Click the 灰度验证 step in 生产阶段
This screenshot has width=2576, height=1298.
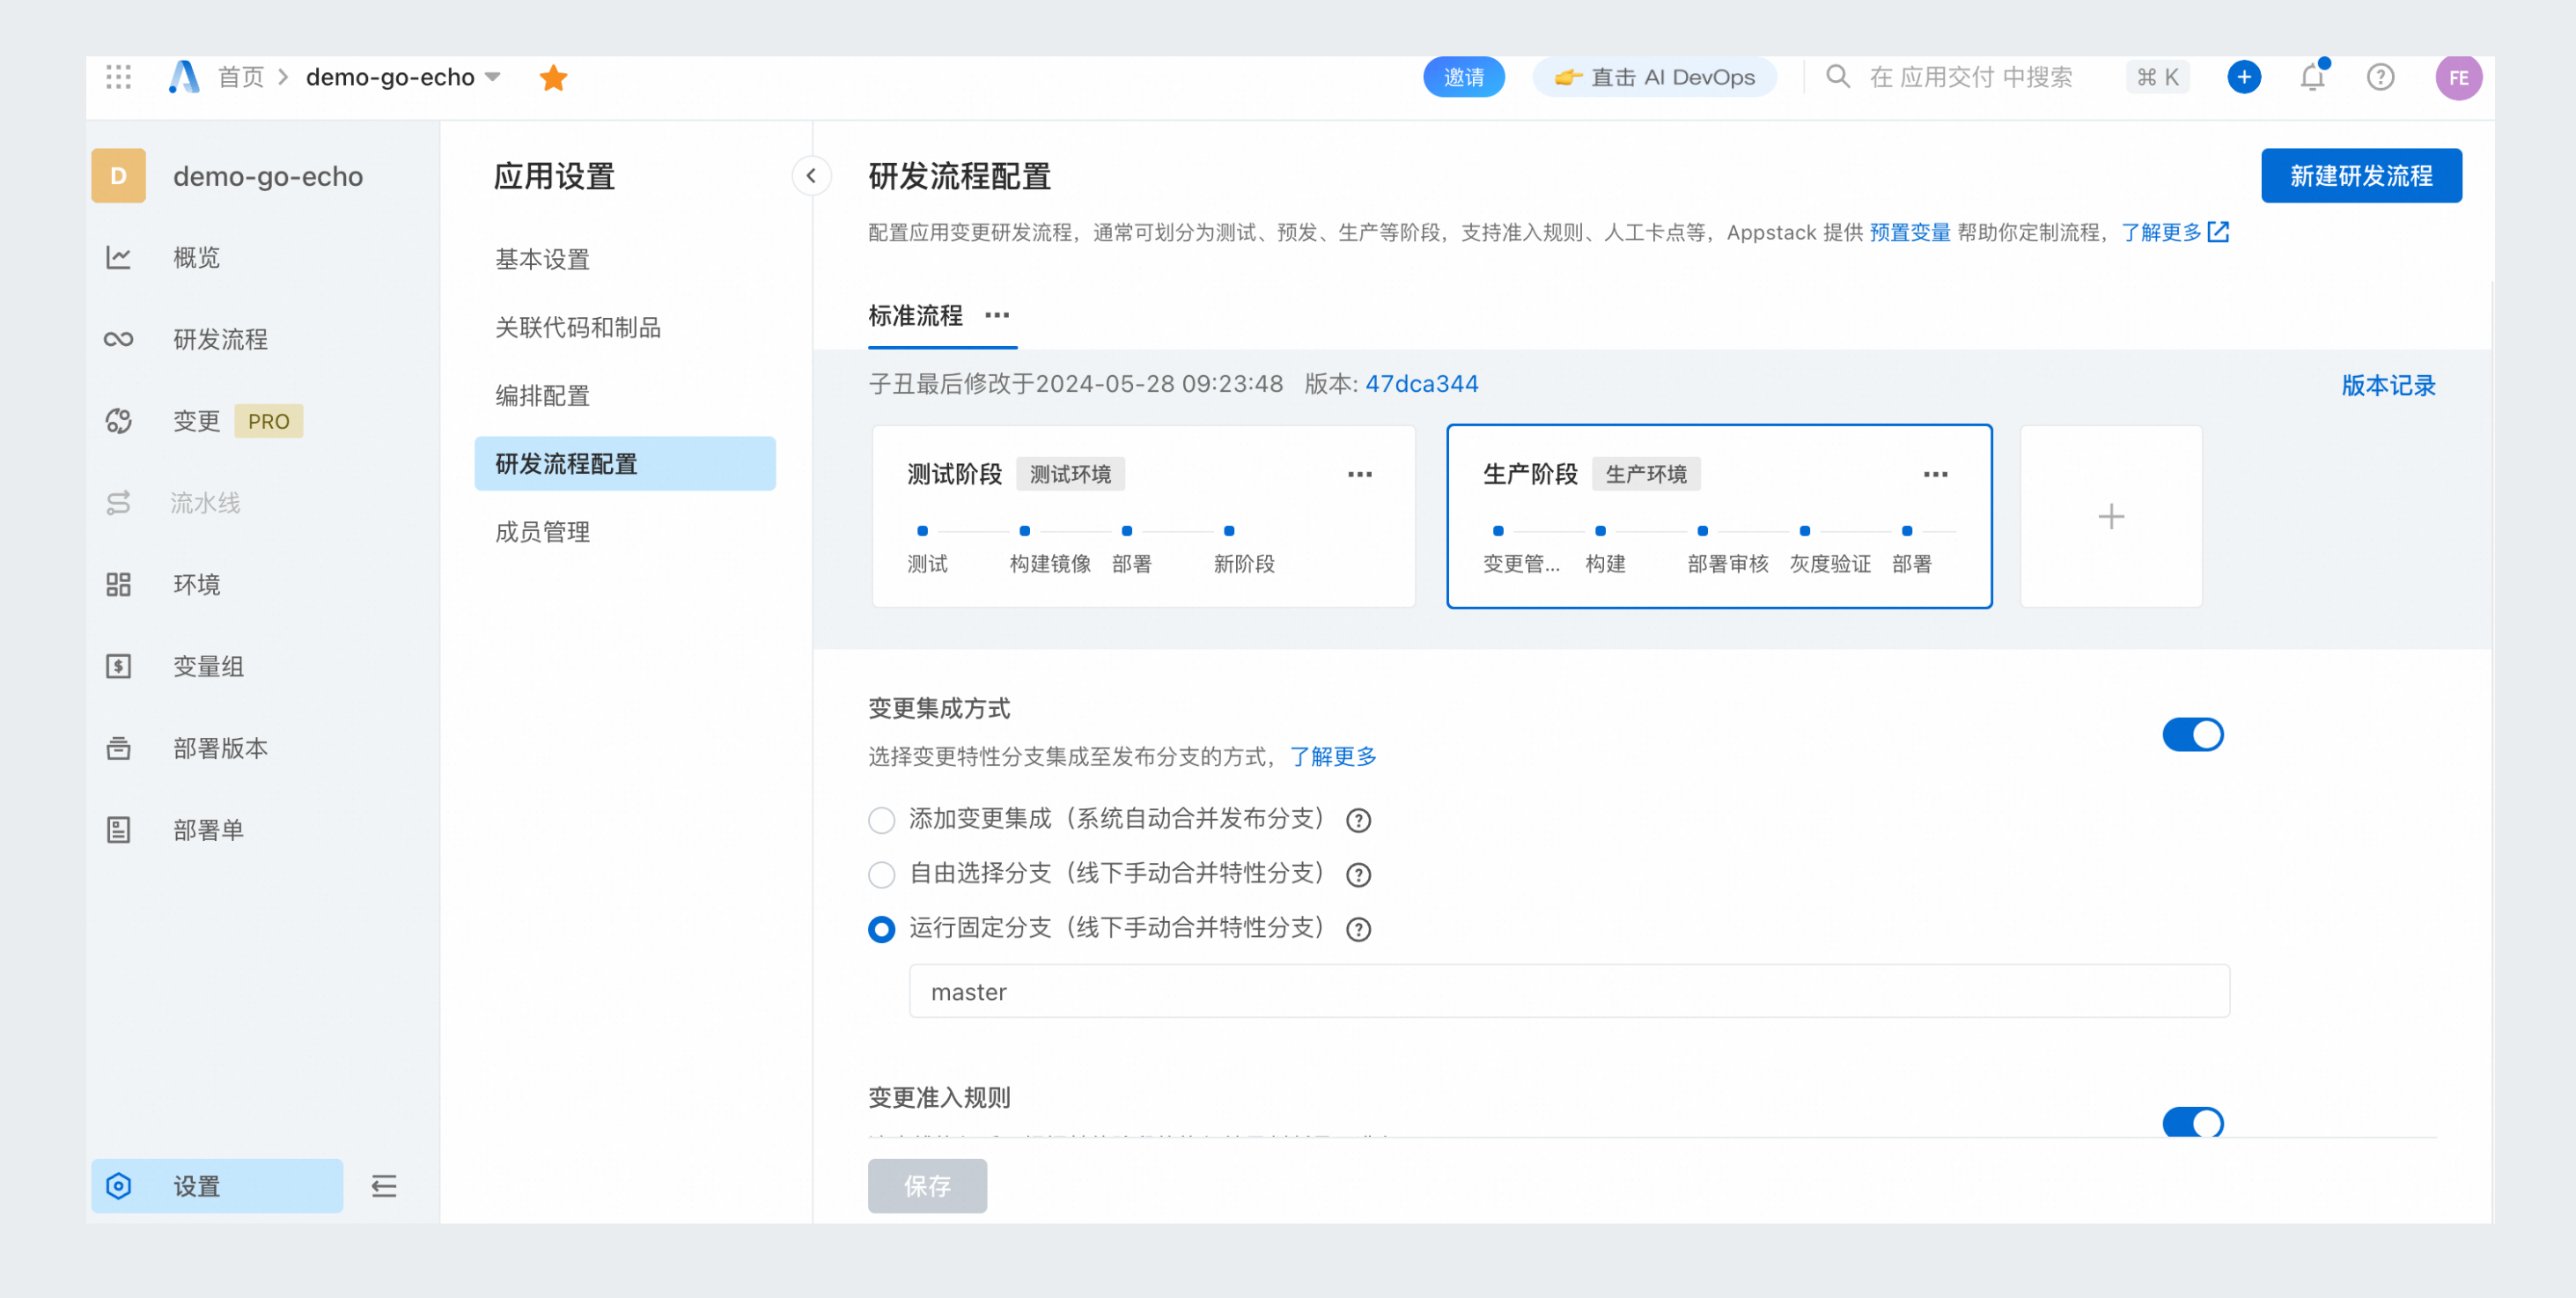(x=1830, y=563)
